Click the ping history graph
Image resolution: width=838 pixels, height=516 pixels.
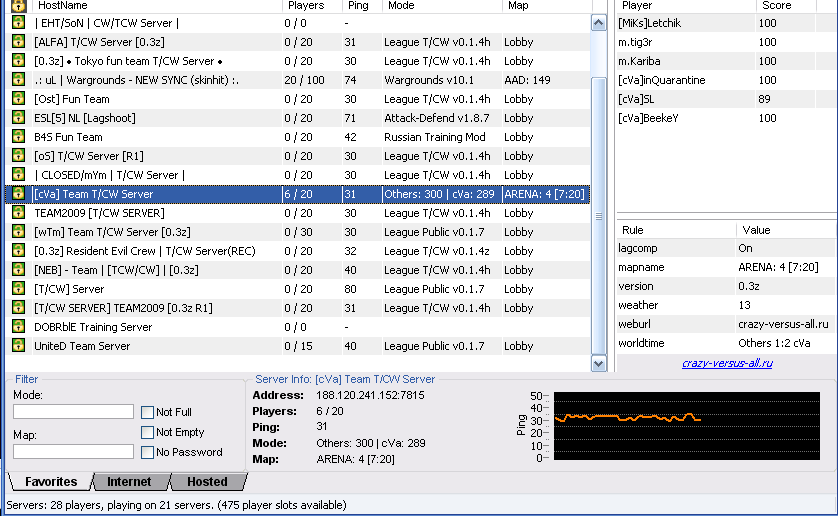point(686,426)
